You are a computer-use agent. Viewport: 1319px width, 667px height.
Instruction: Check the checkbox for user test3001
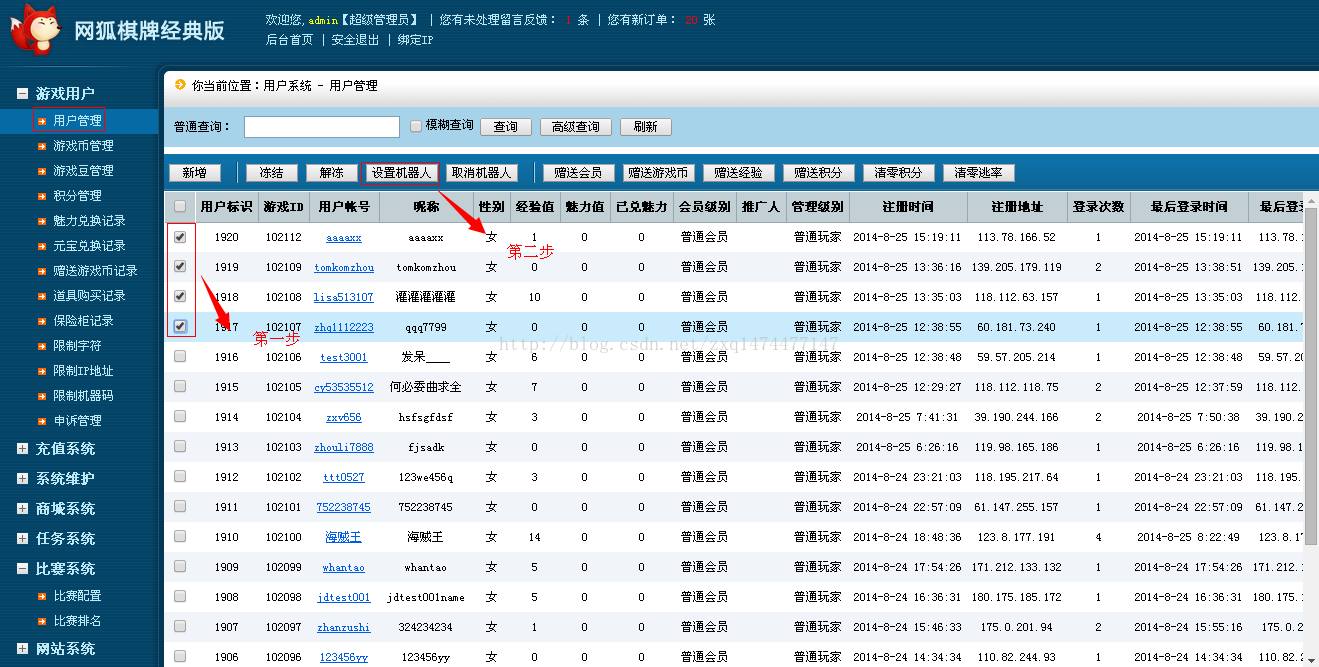pos(180,356)
